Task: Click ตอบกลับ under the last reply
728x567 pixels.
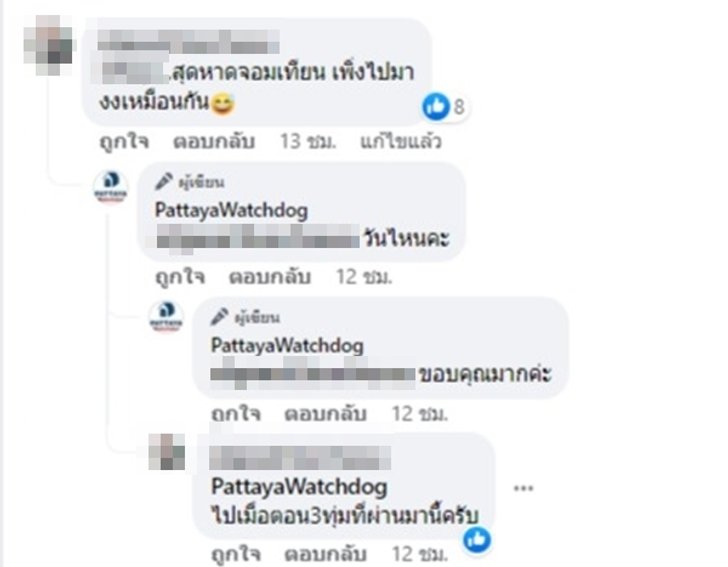Action: (325, 554)
